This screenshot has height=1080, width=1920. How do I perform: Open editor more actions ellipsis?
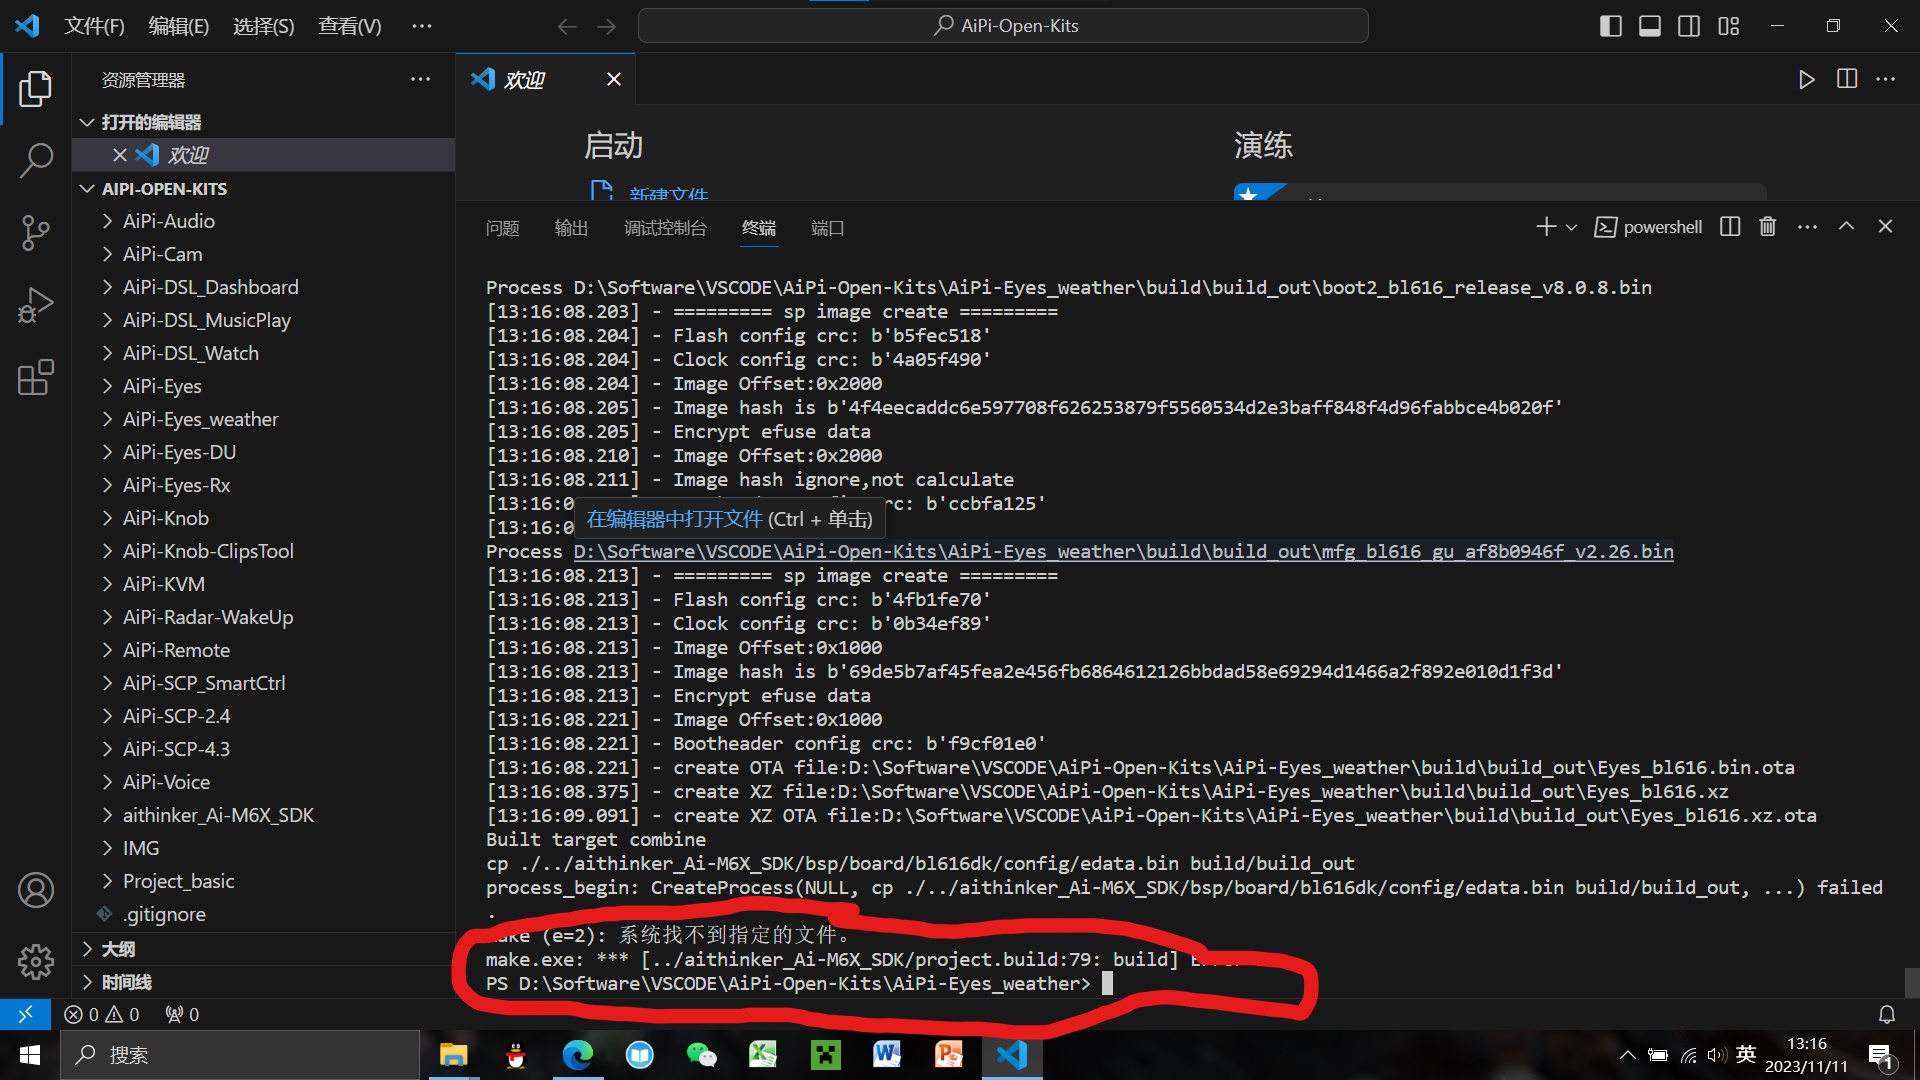[x=1886, y=79]
